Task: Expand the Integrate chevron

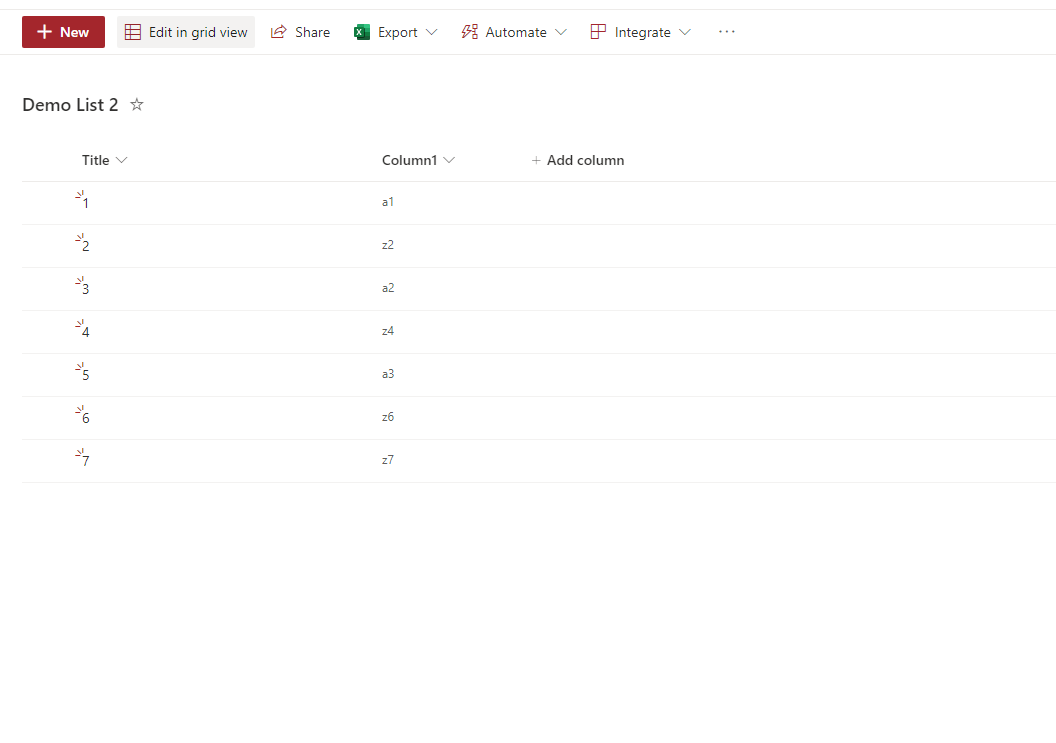Action: click(687, 31)
